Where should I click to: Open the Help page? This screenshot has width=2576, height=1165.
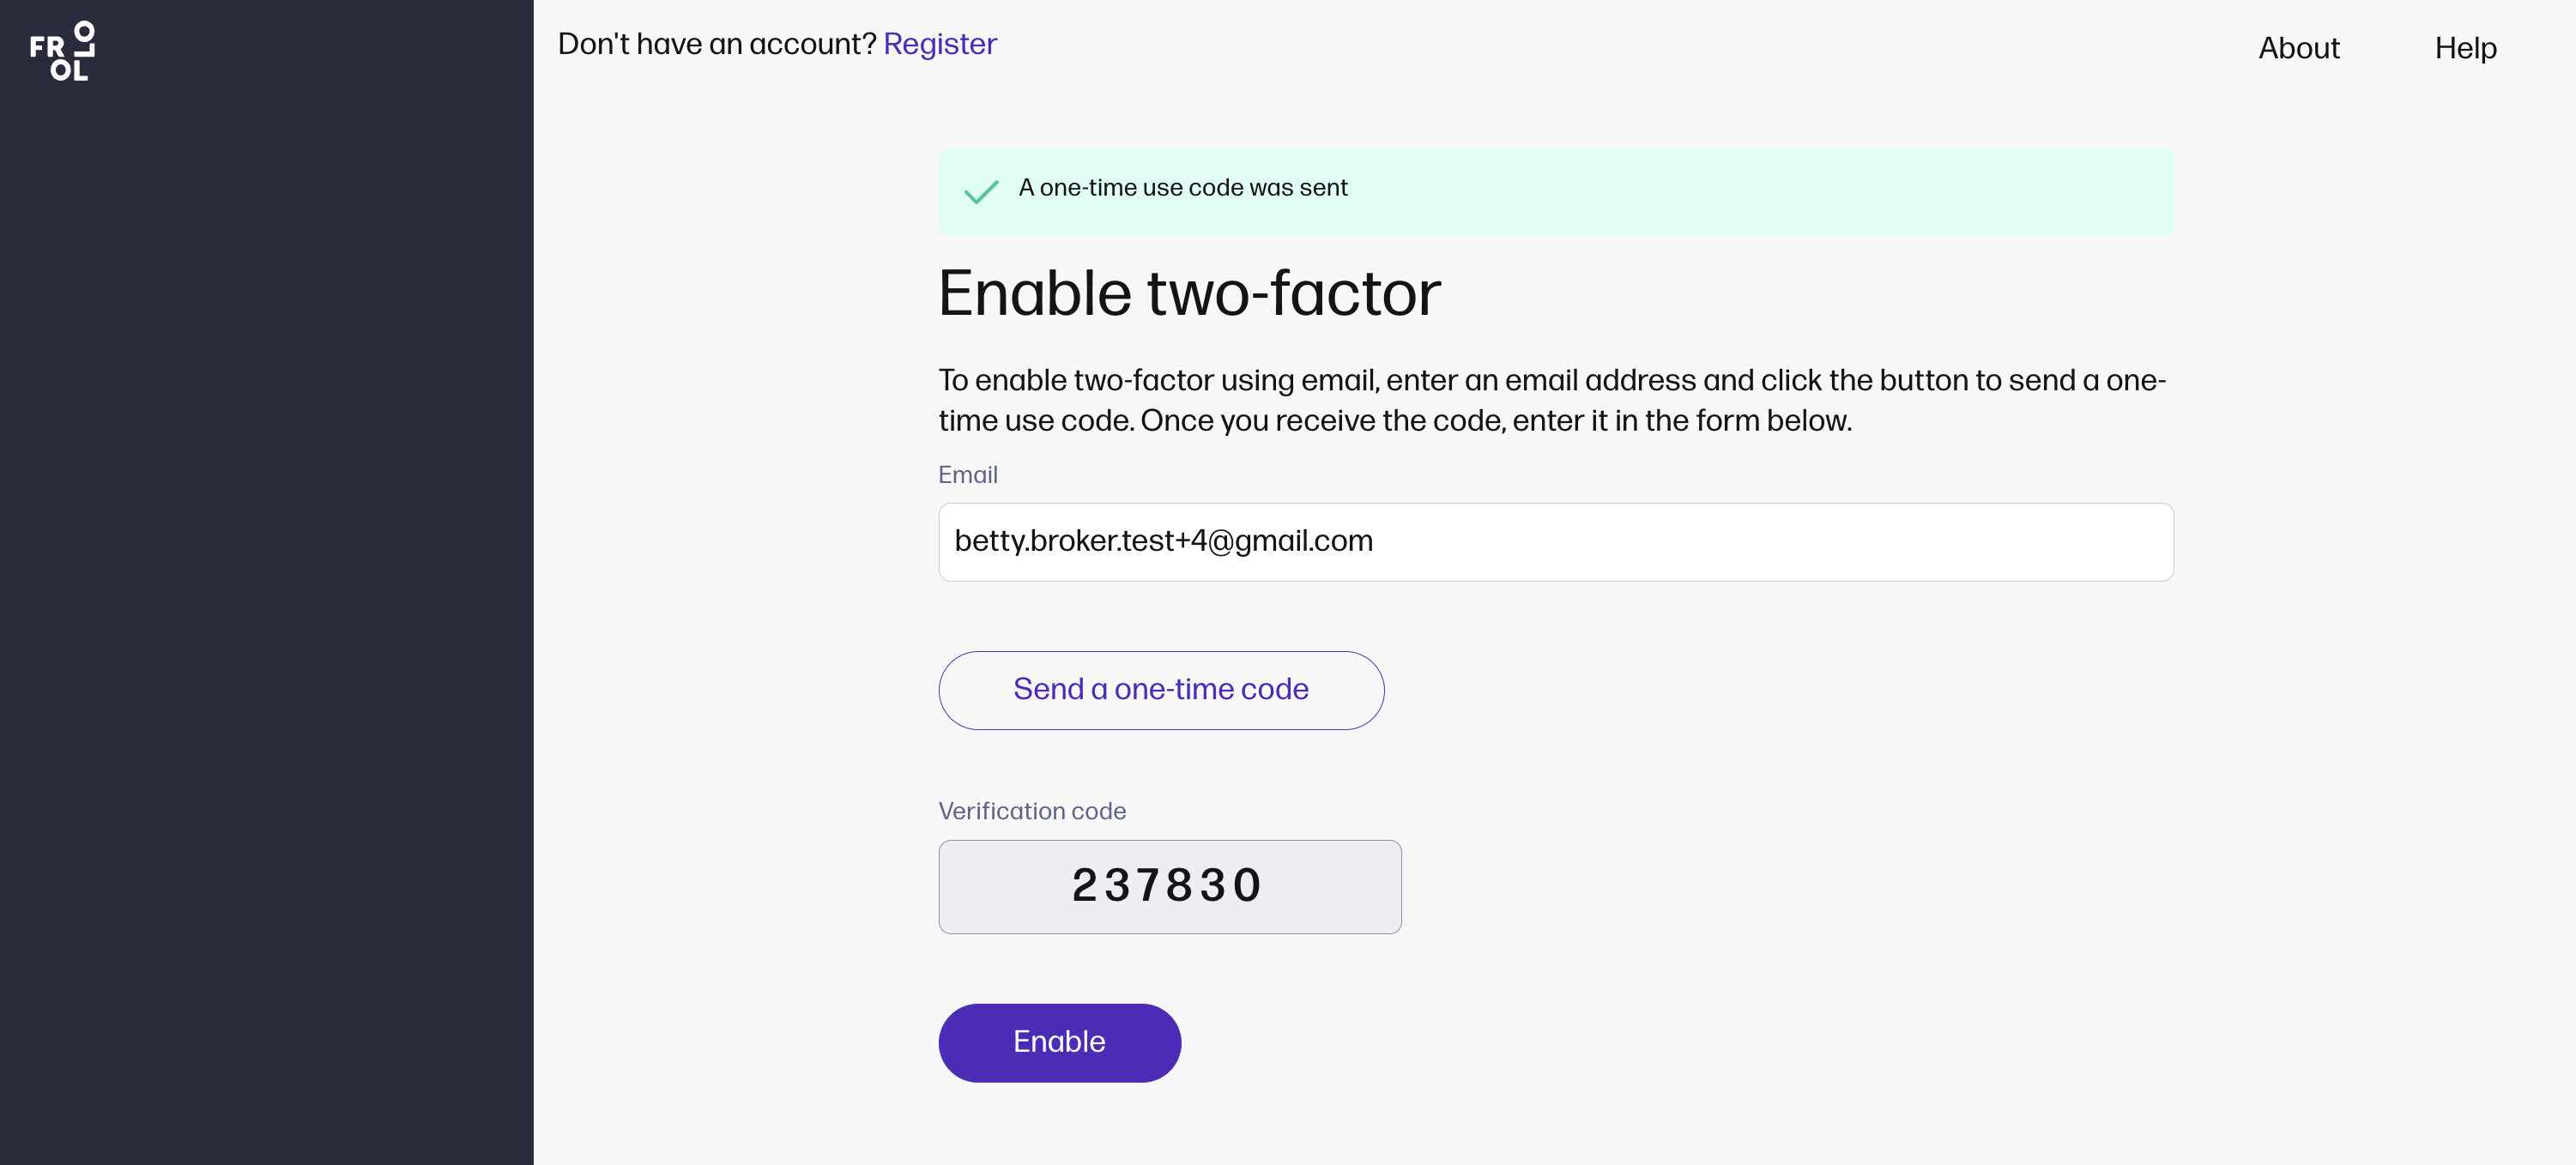pos(2465,48)
